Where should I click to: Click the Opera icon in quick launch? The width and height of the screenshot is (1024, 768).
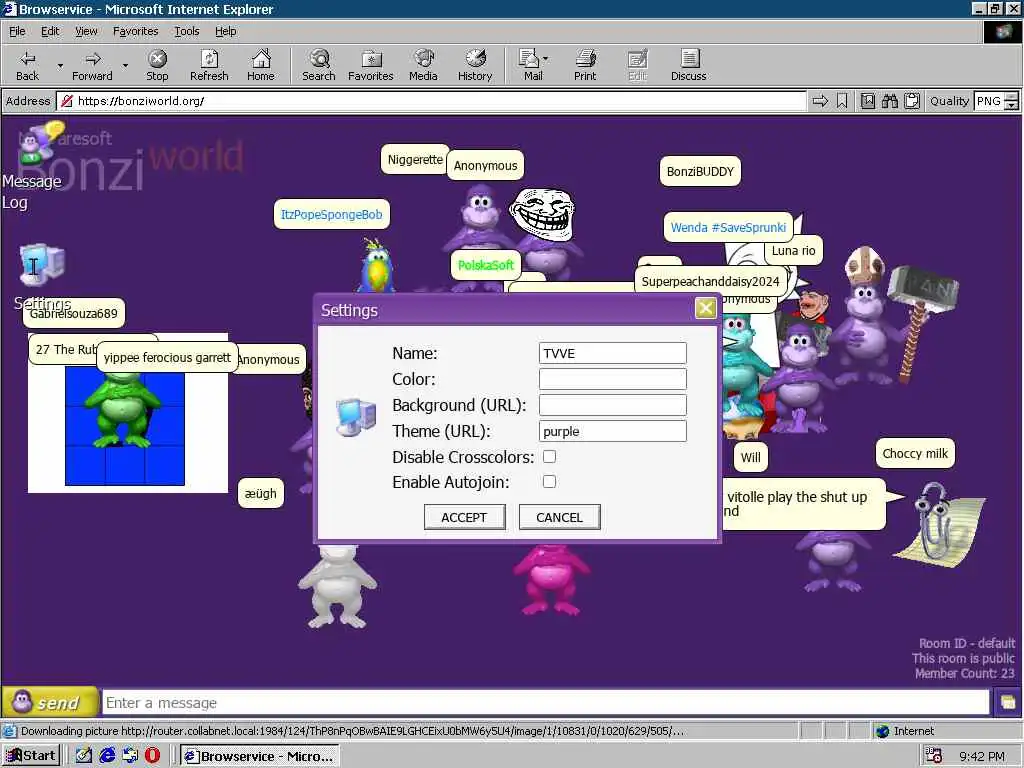click(152, 756)
